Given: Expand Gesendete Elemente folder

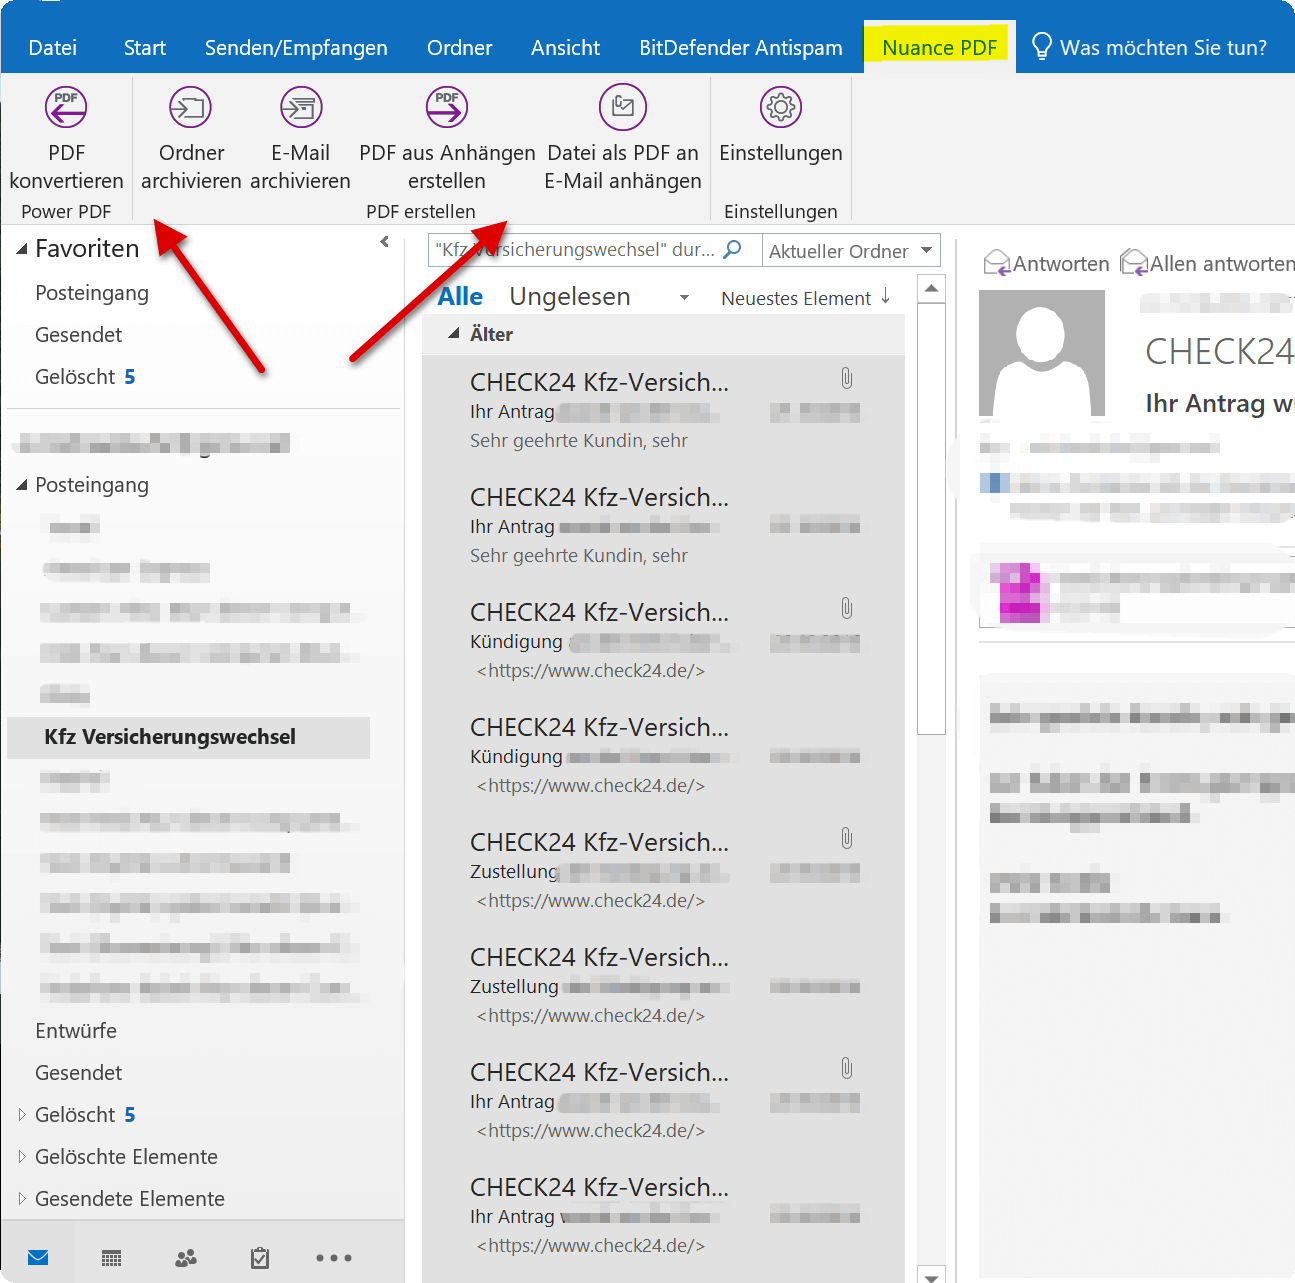Looking at the screenshot, I should click(x=22, y=1198).
